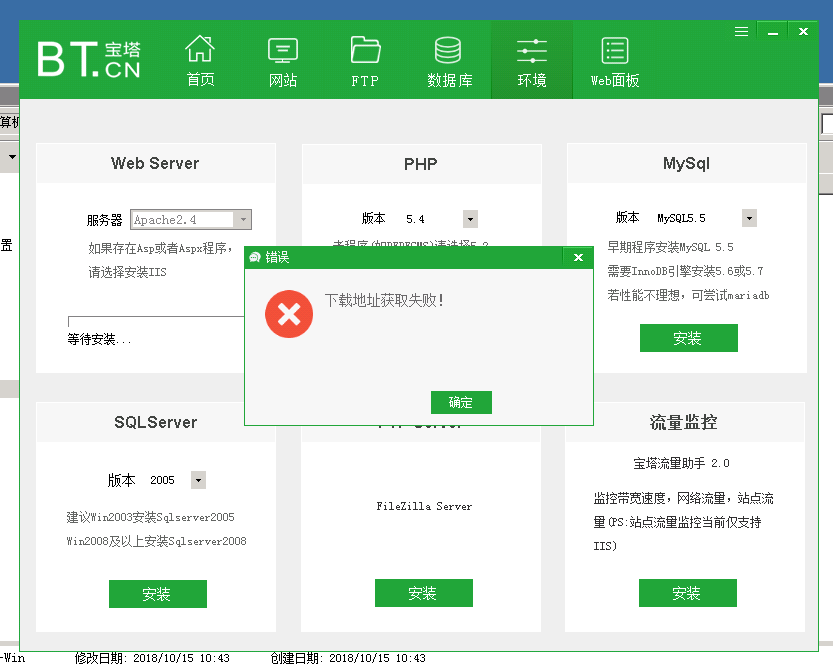Minimize the BT panel window
The width and height of the screenshot is (833, 667).
click(773, 32)
